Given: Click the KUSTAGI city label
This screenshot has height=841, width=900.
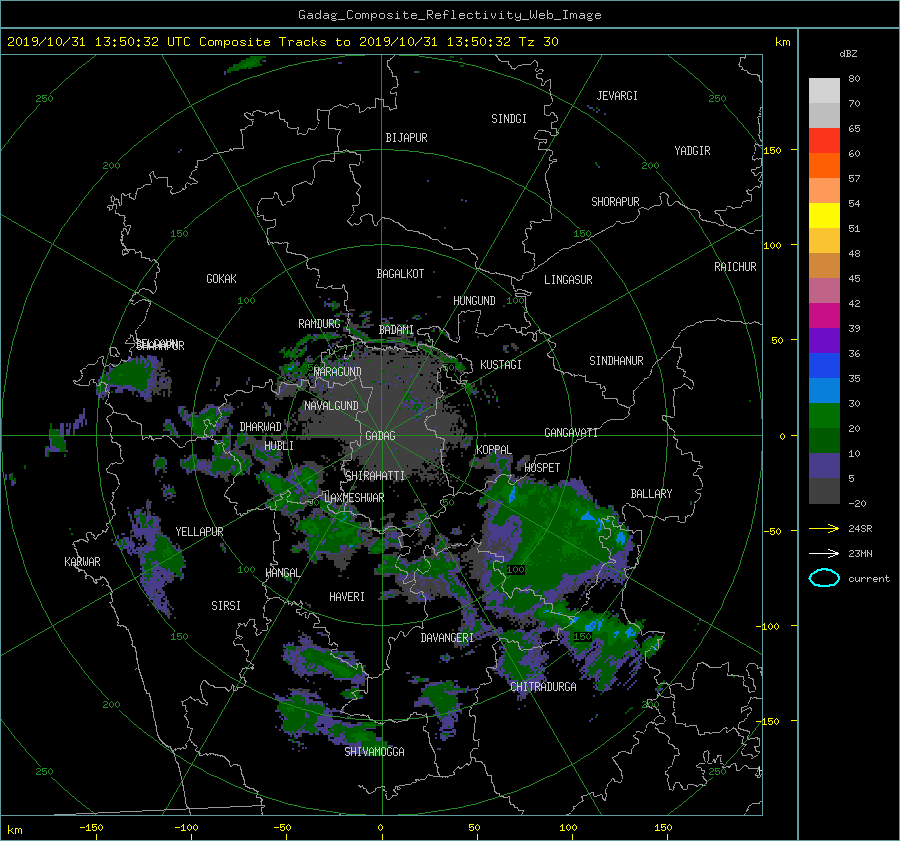Looking at the screenshot, I should point(501,365).
